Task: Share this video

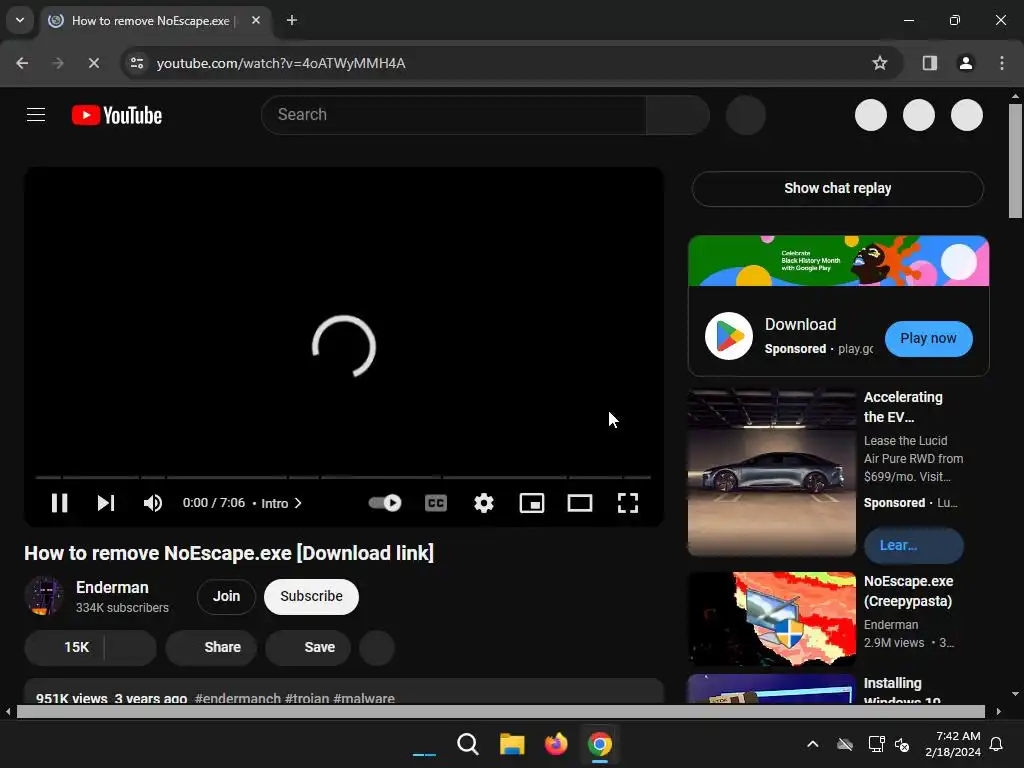Action: pos(211,647)
